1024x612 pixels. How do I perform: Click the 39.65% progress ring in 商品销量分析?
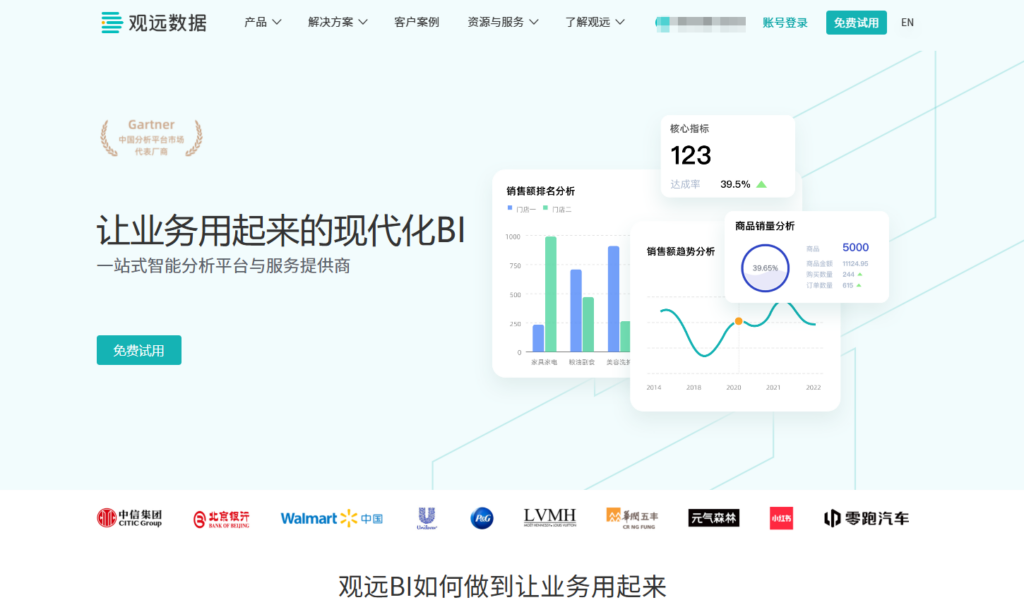(x=764, y=268)
